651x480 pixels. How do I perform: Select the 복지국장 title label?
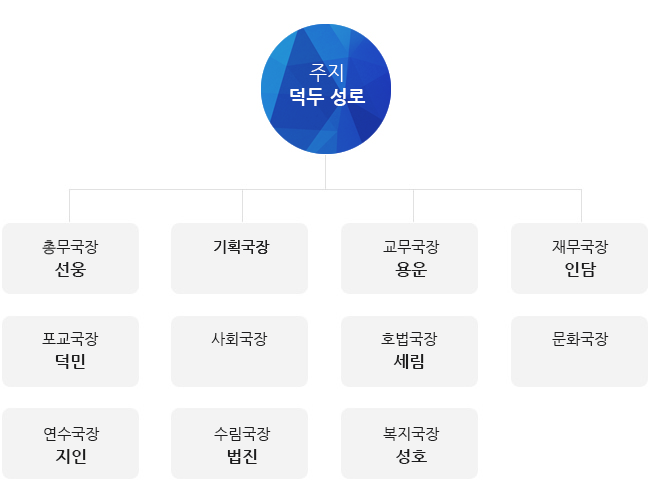(410, 433)
